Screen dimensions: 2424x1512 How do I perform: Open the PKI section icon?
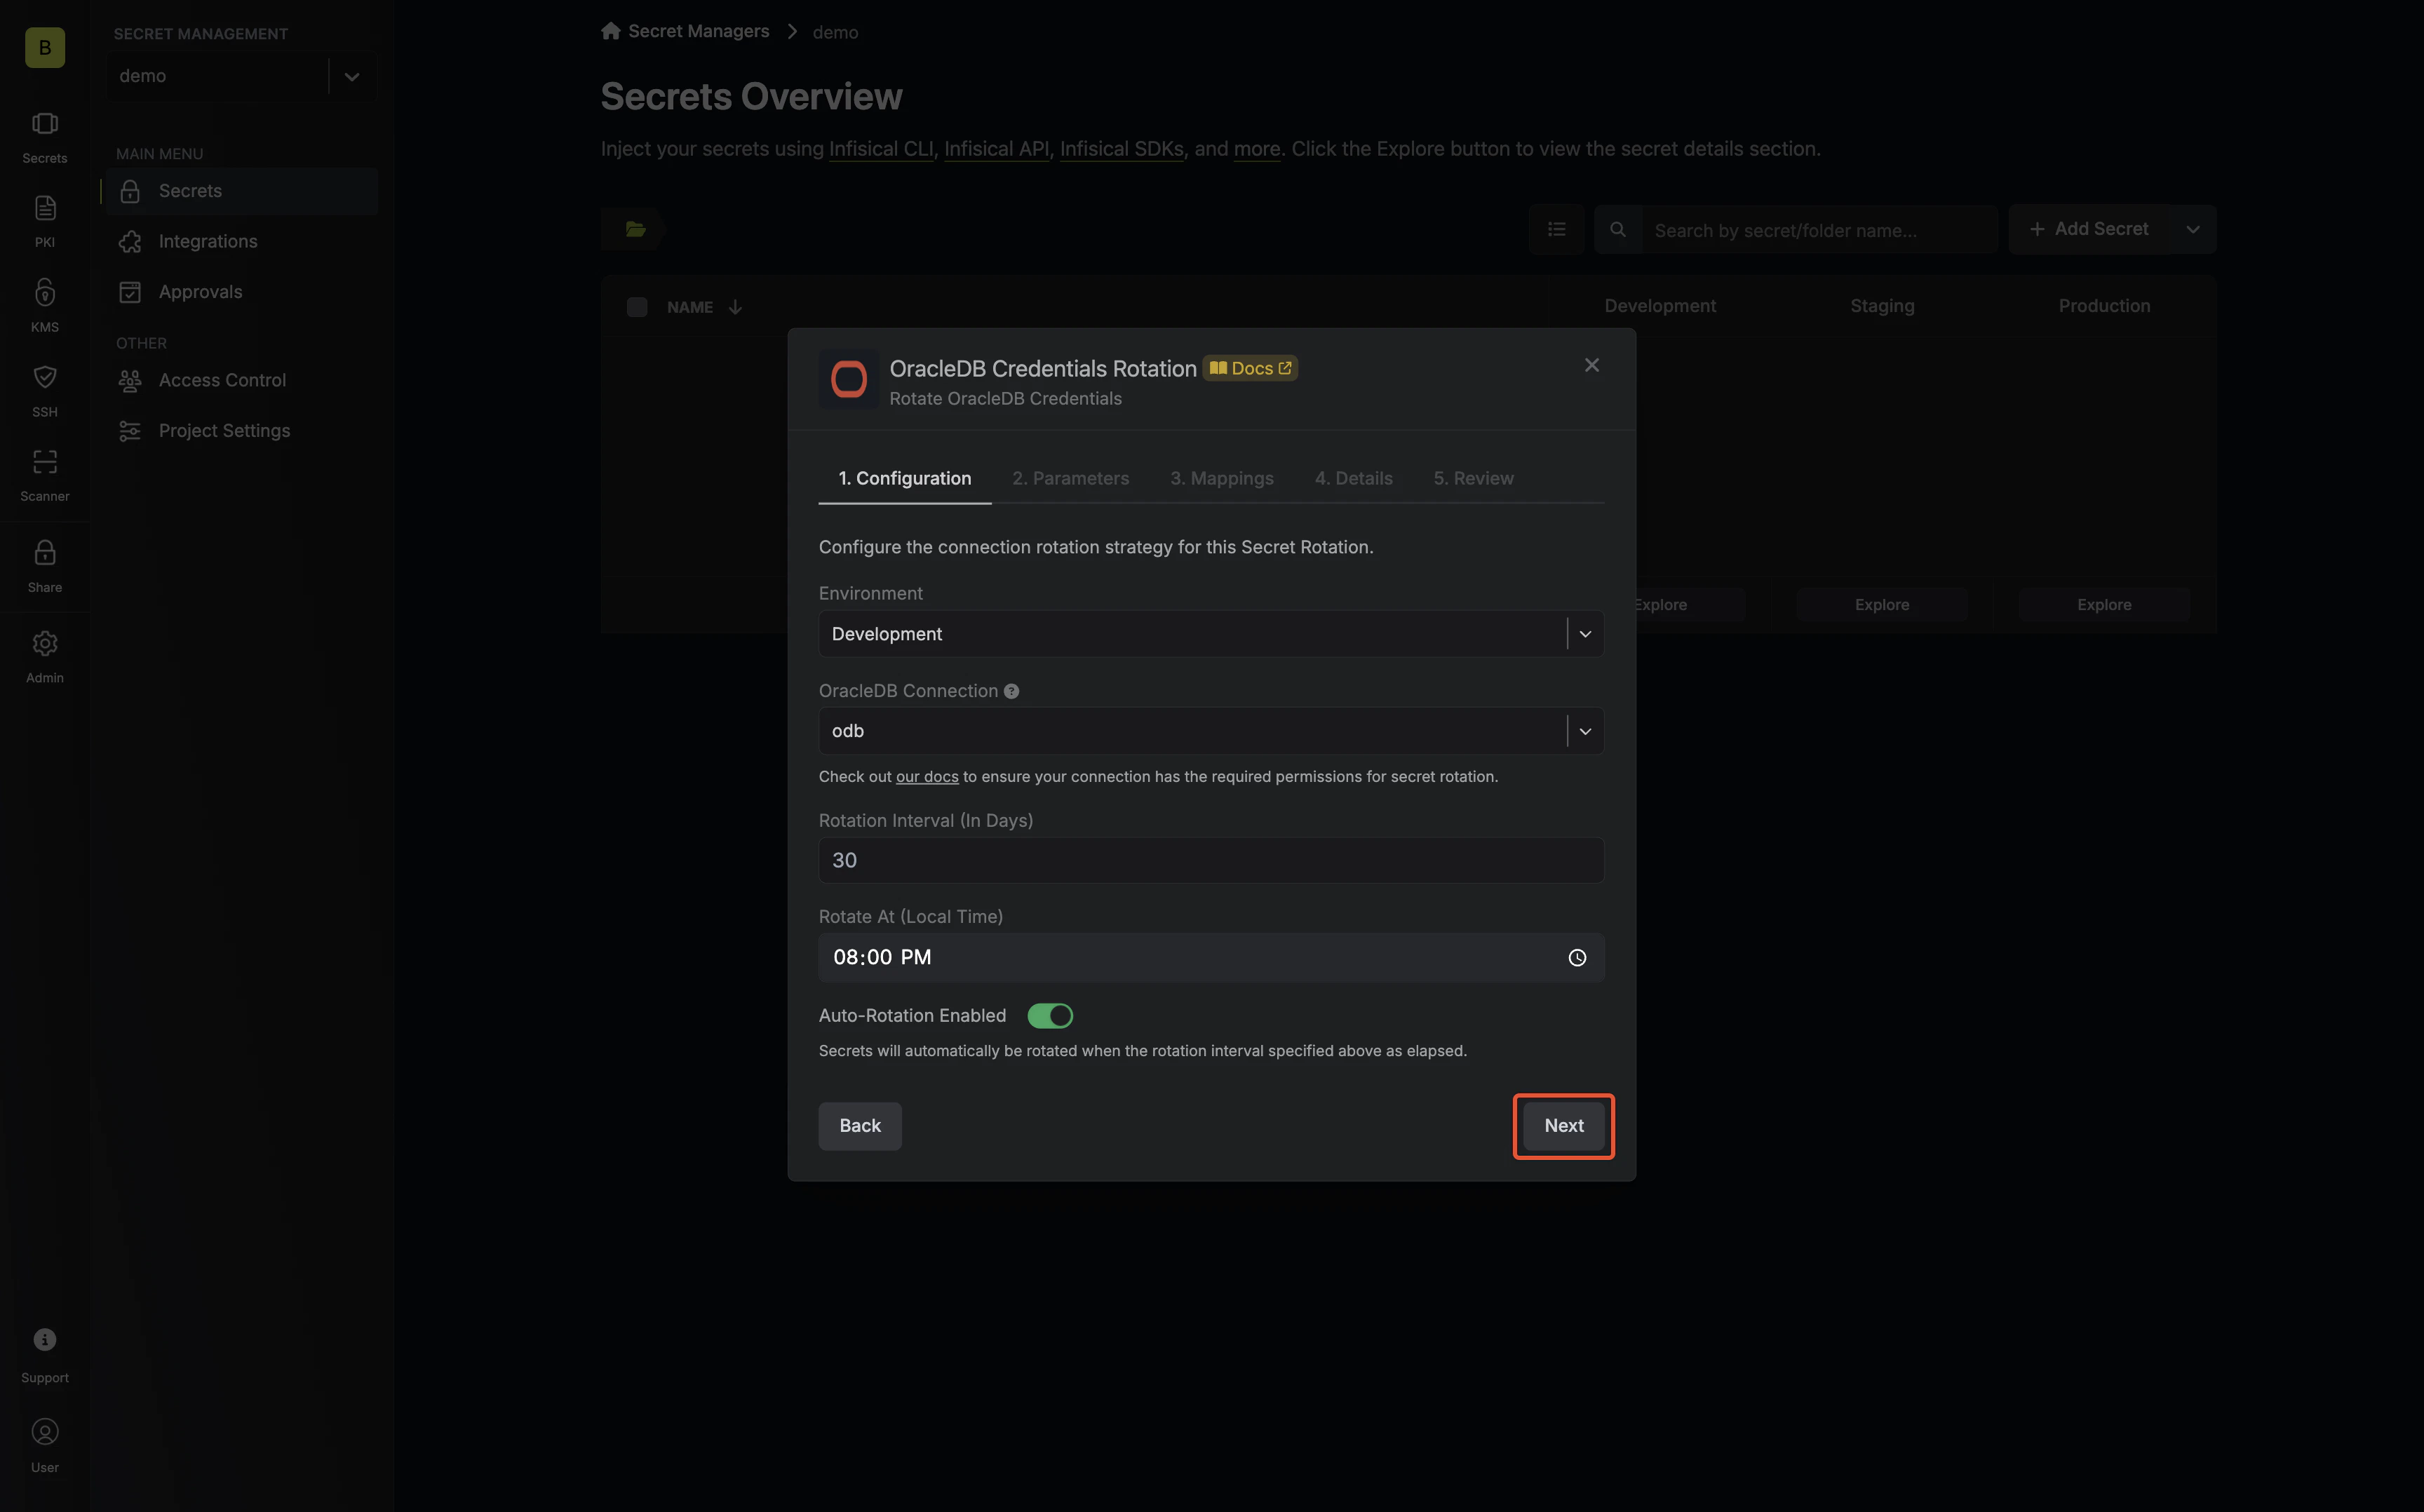[45, 221]
